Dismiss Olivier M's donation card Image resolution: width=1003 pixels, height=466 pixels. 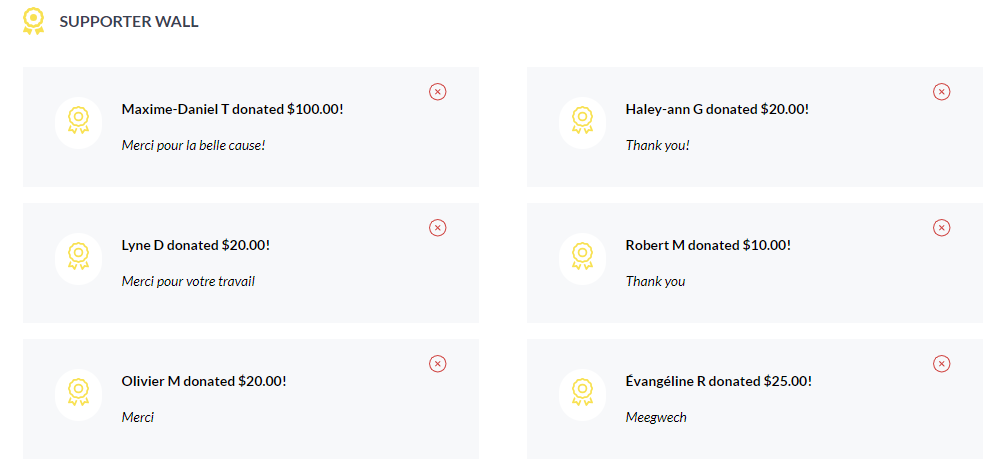tap(438, 364)
